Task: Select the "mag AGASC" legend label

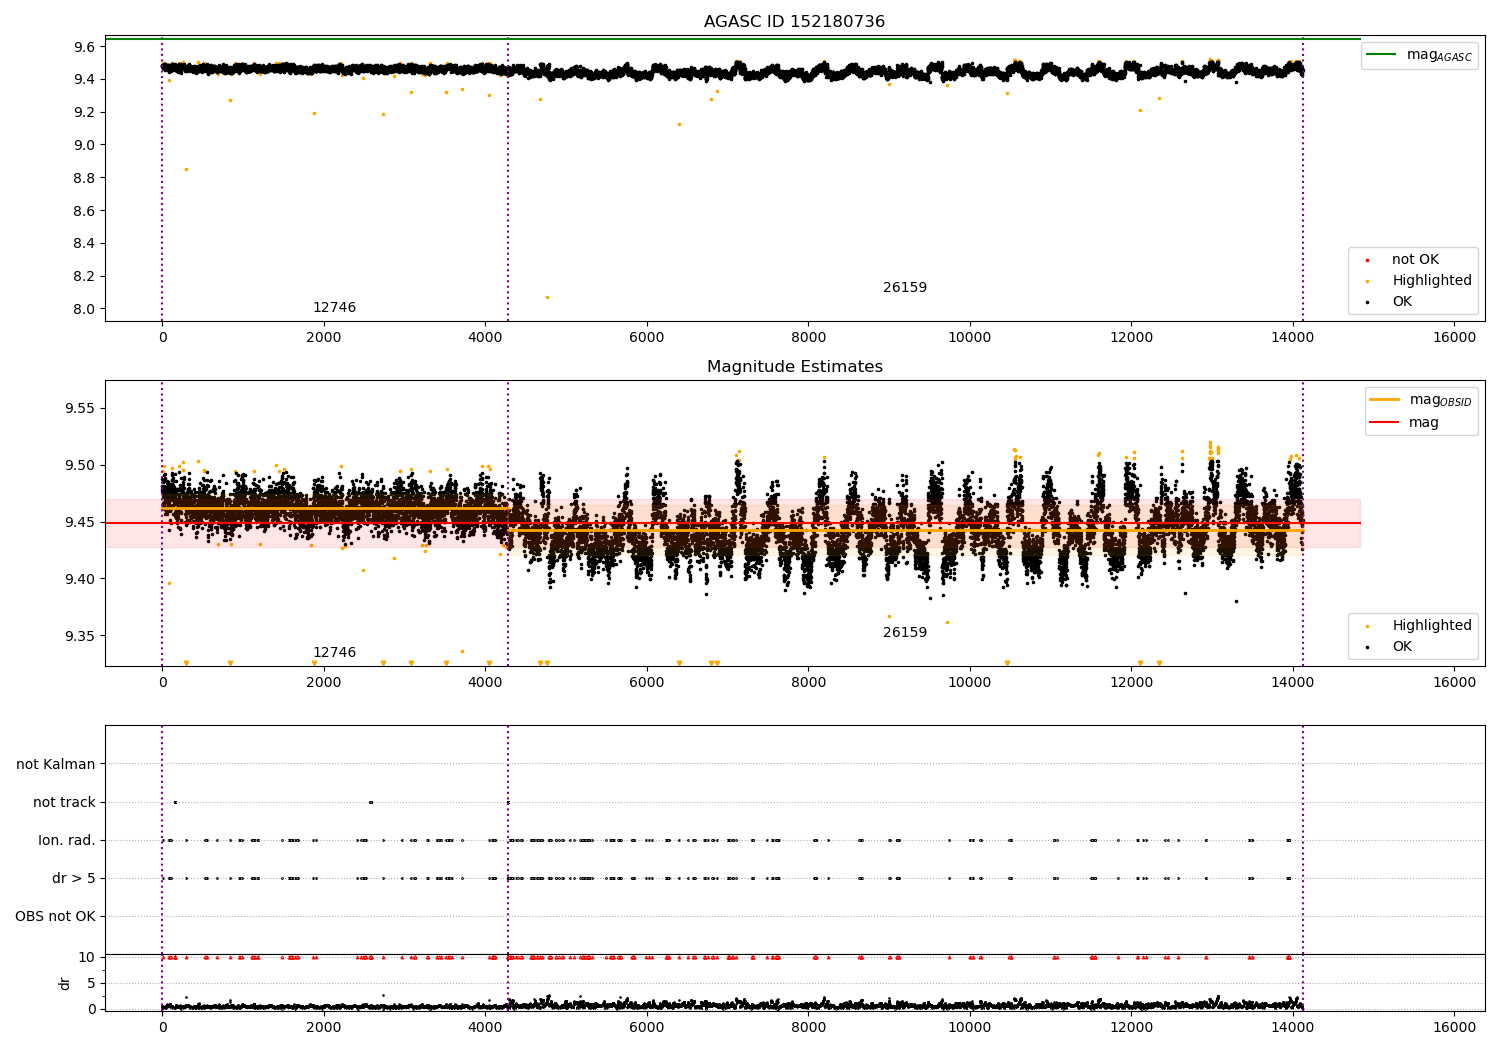Action: tap(1439, 55)
